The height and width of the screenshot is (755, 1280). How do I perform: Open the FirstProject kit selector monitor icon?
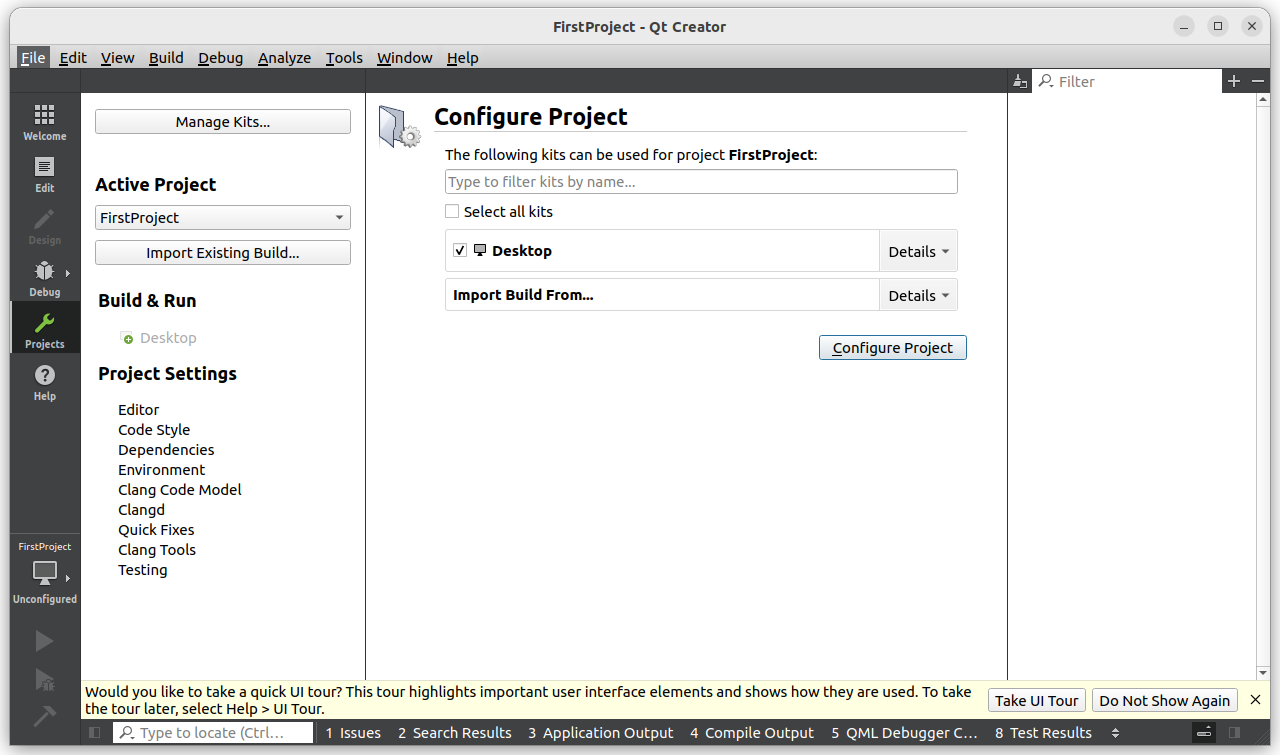(x=45, y=573)
